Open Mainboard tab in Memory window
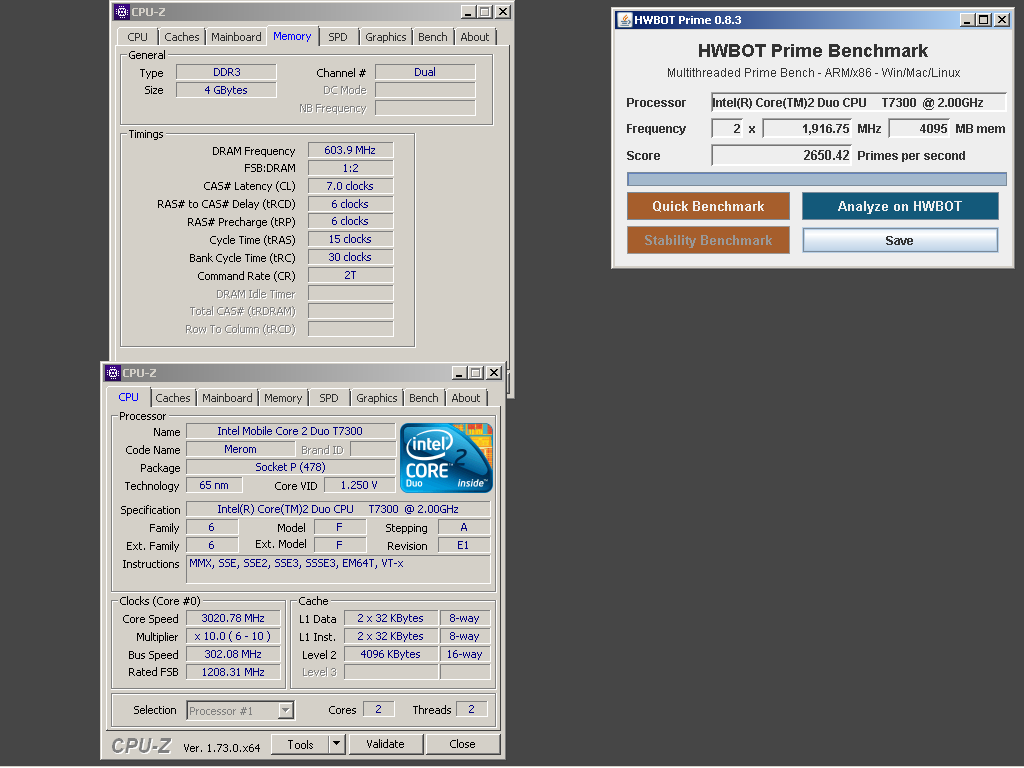This screenshot has width=1024, height=768. click(236, 37)
